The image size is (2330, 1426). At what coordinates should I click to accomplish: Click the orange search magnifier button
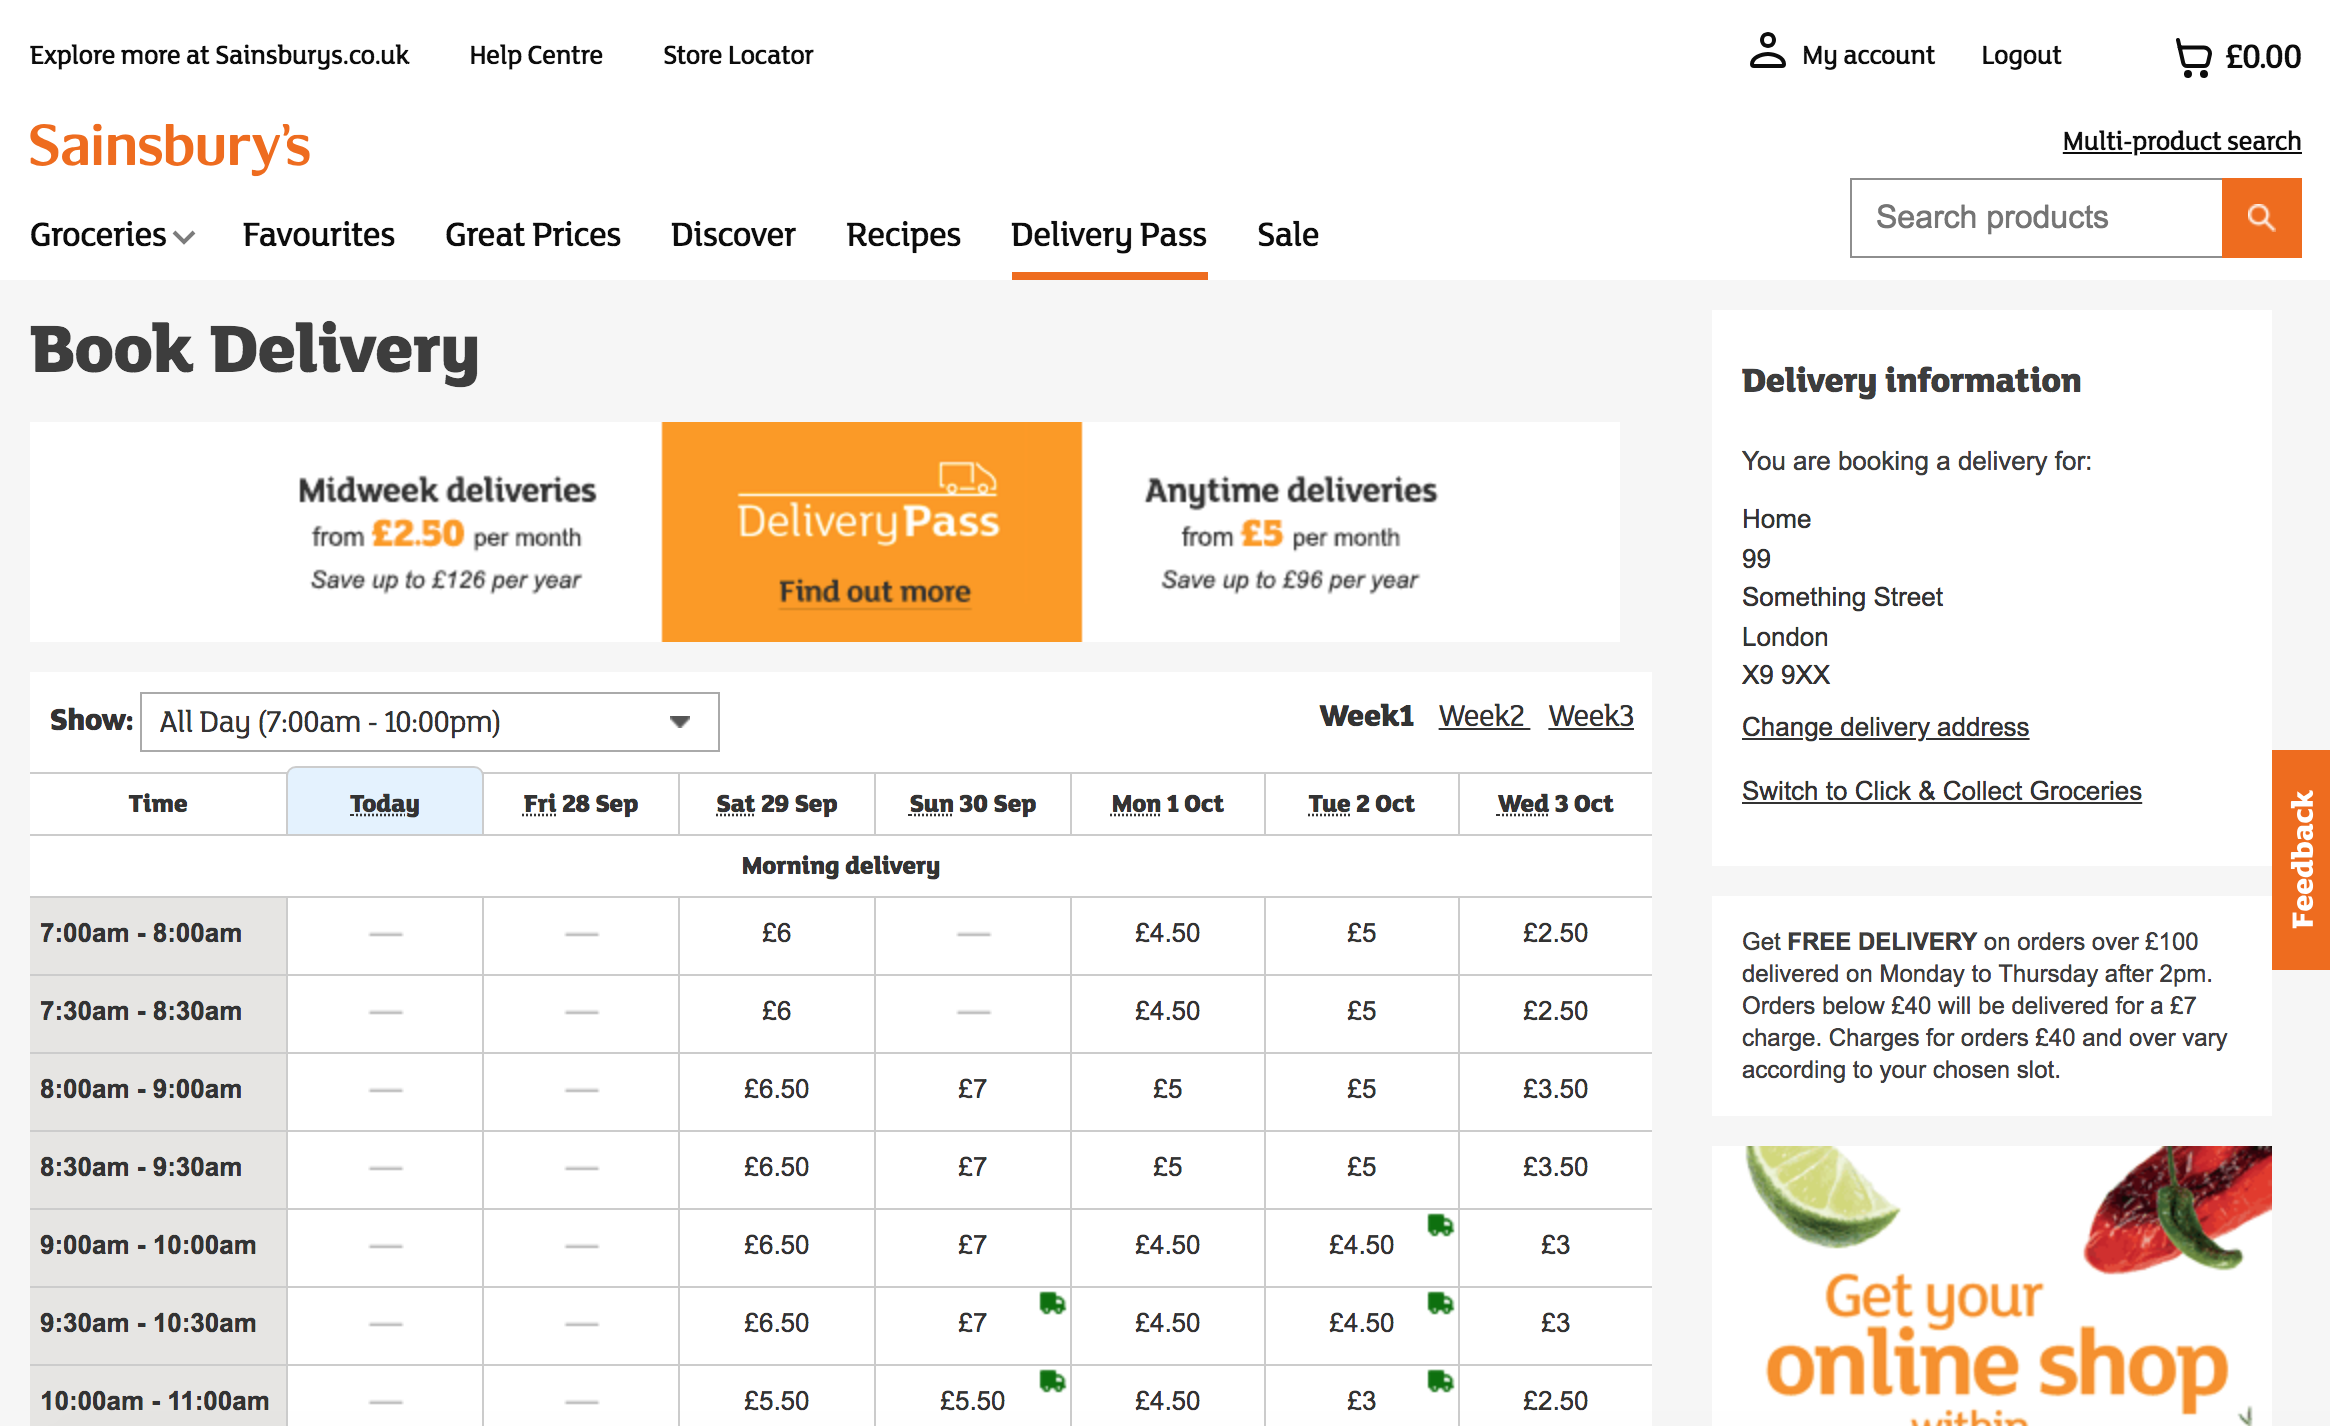pos(2261,218)
